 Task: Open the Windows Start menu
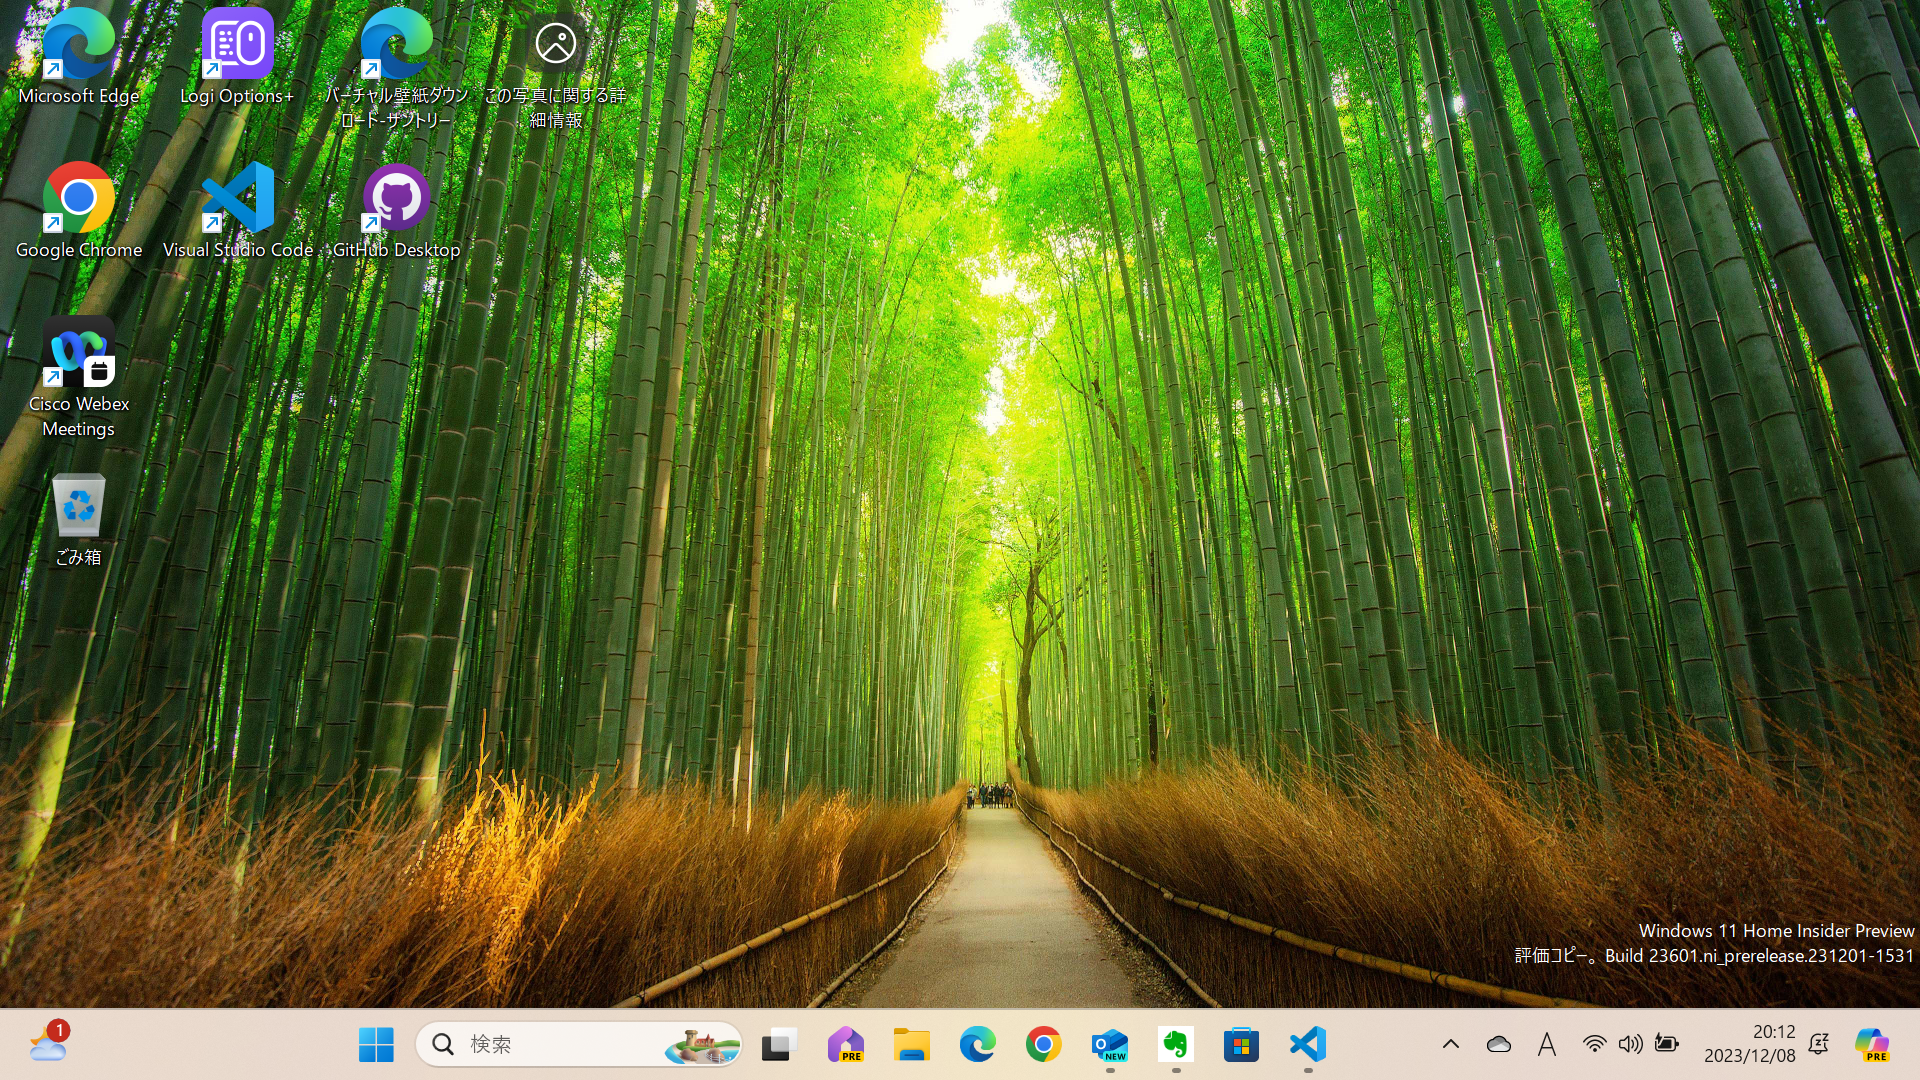pyautogui.click(x=376, y=1045)
